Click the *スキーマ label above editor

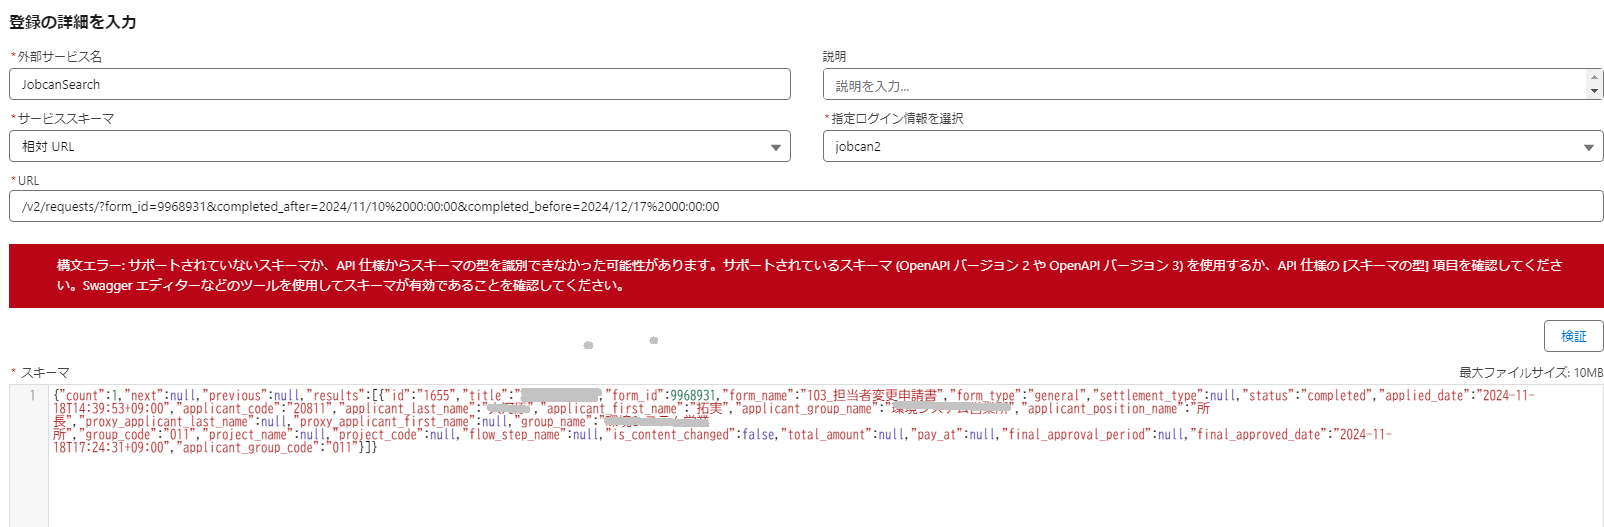(40, 372)
